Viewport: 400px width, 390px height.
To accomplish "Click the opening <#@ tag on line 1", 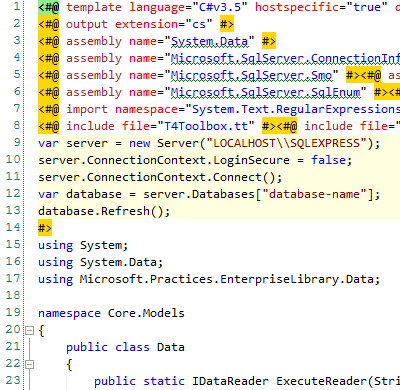I will click(x=49, y=7).
